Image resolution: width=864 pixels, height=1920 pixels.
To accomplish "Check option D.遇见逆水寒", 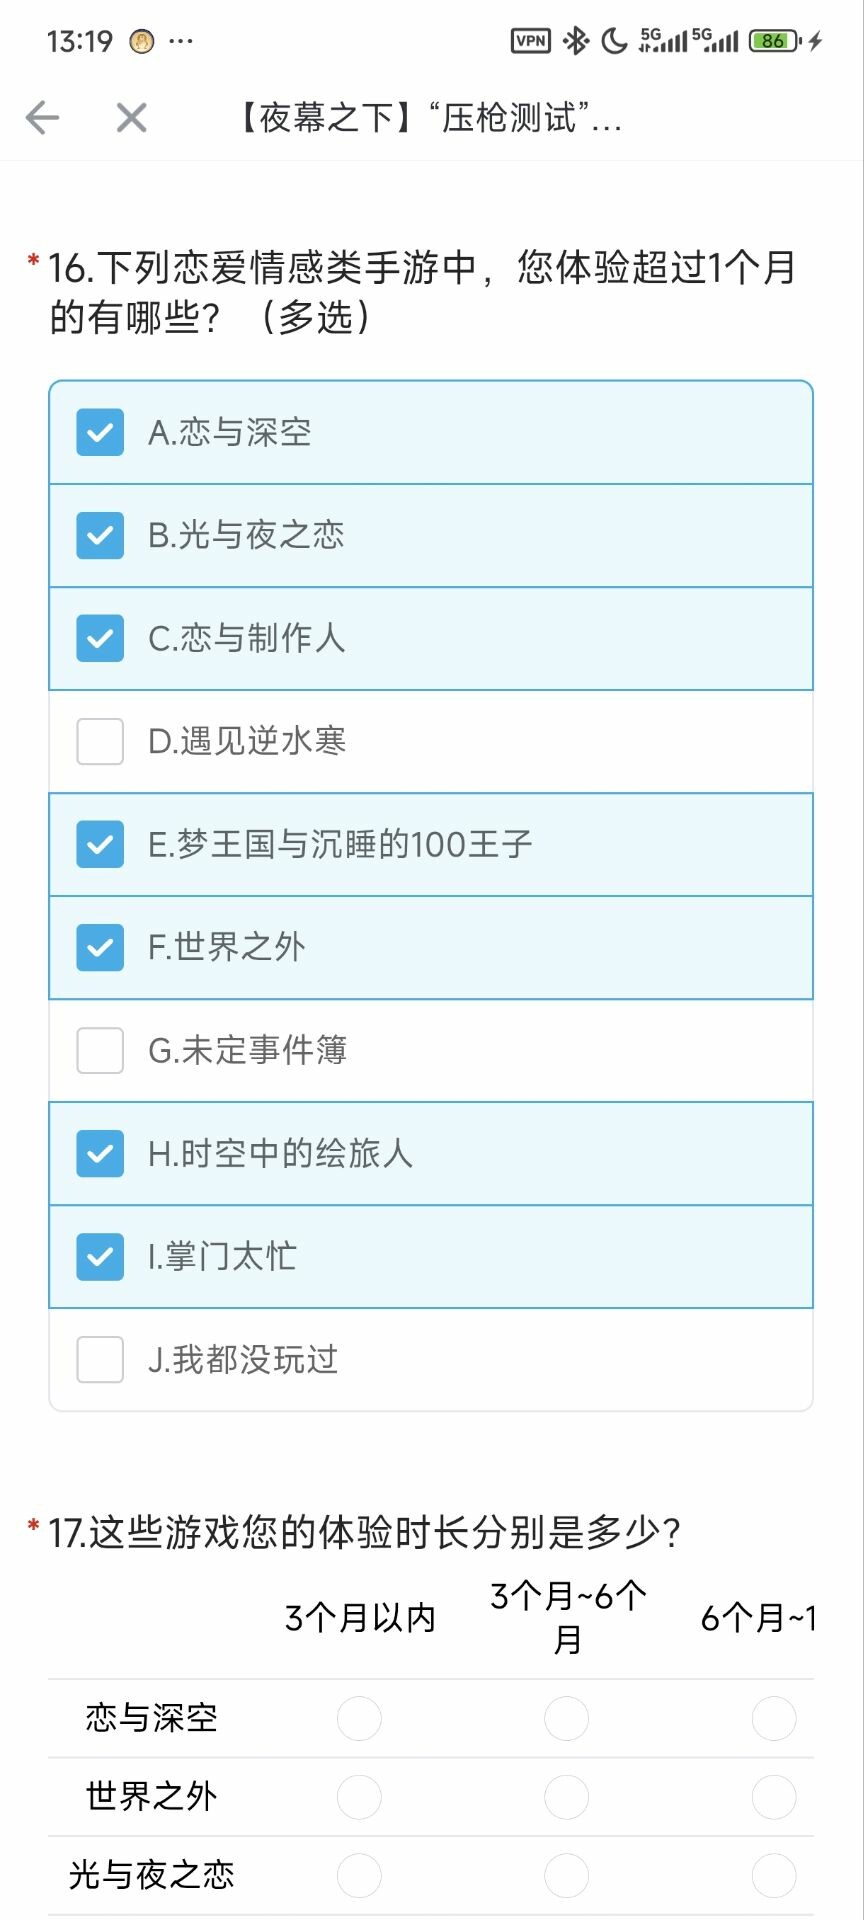I will [x=100, y=741].
